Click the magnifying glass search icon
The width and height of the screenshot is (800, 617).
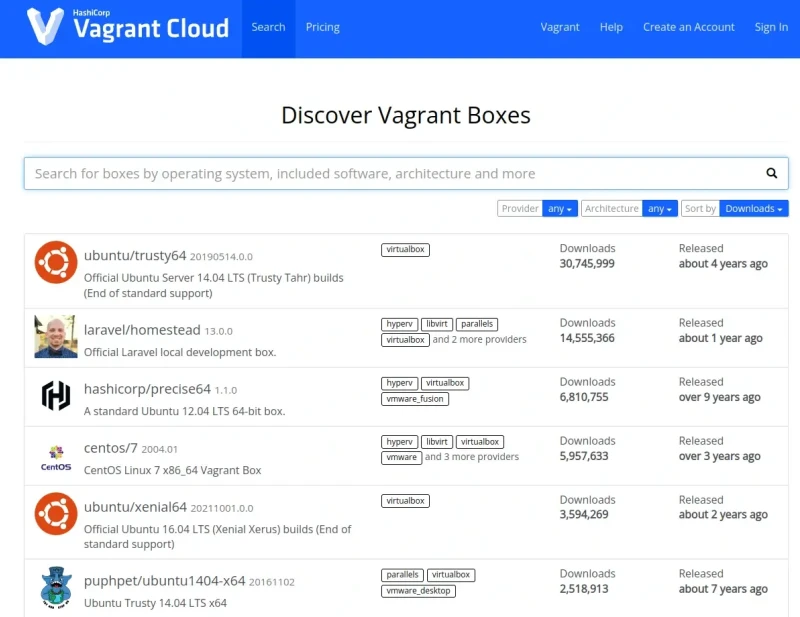(772, 173)
